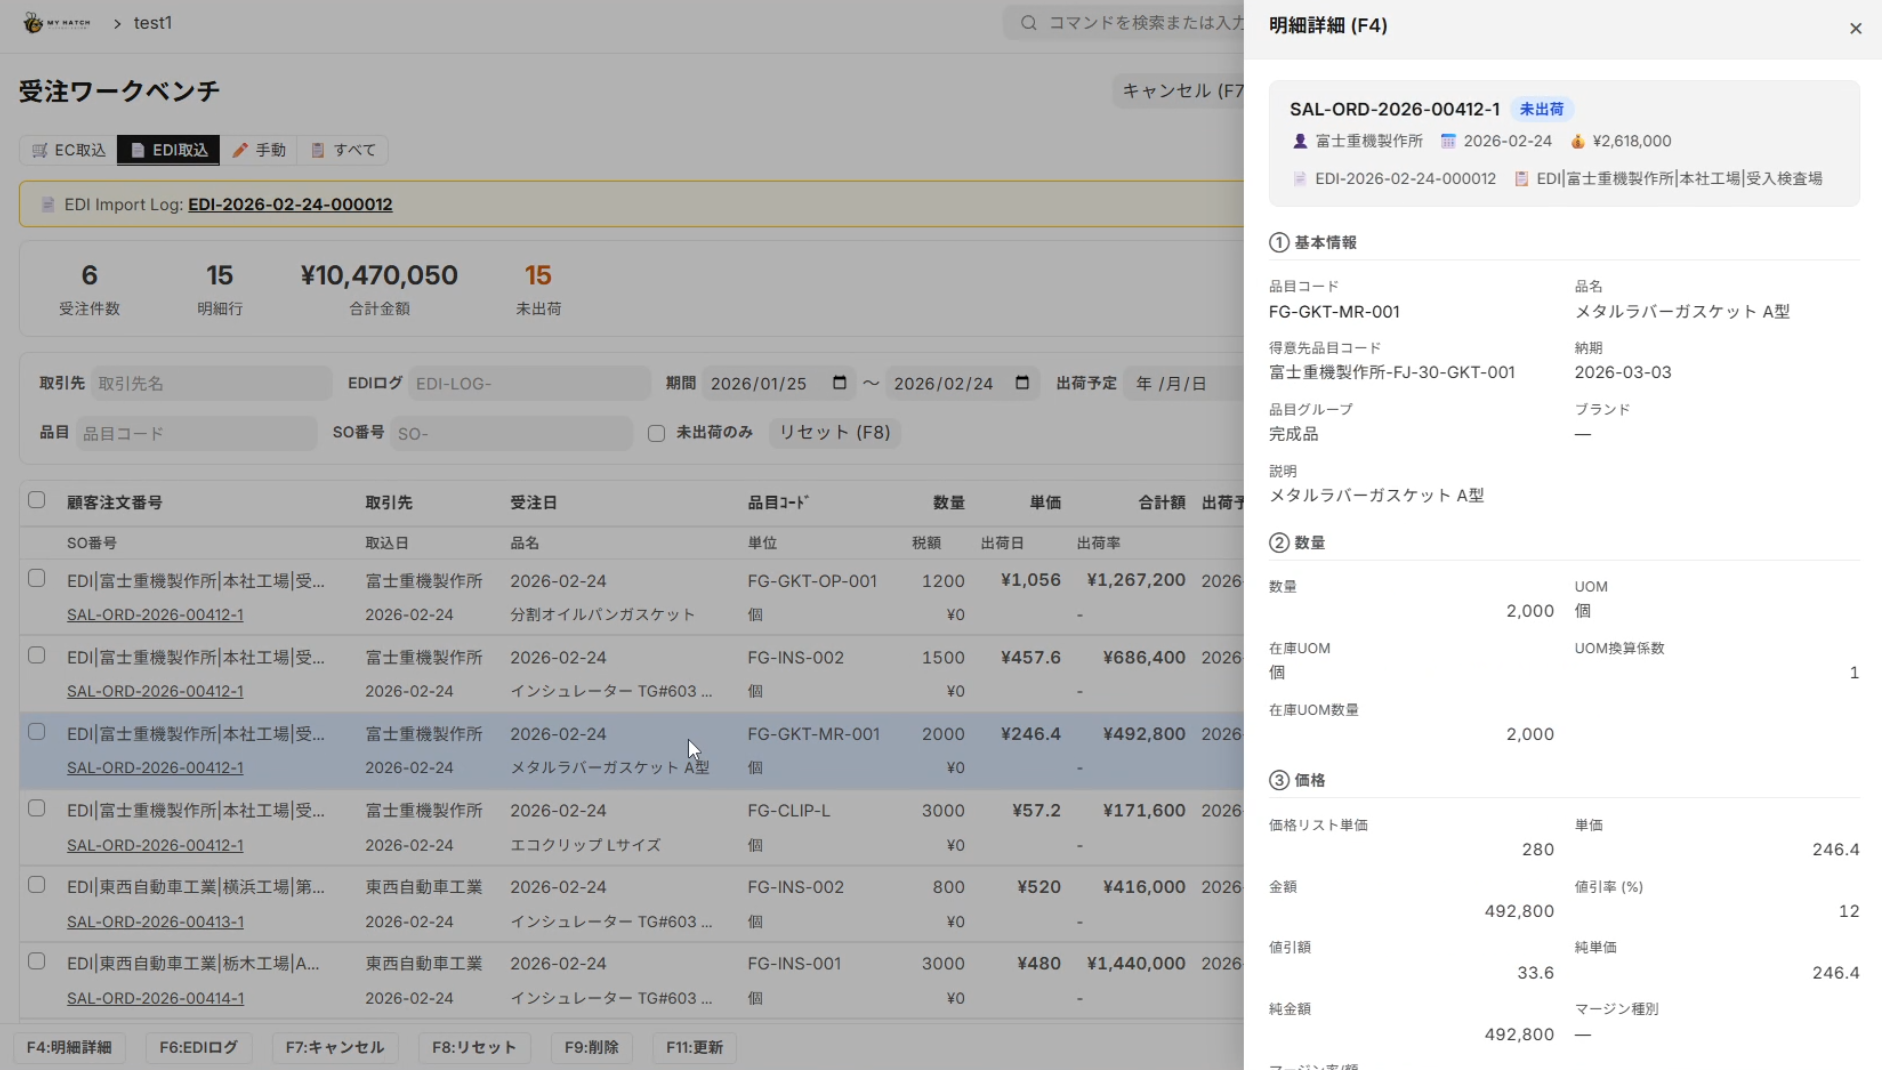Click the F6:EDIログ footer button
This screenshot has width=1882, height=1070.
pos(198,1047)
